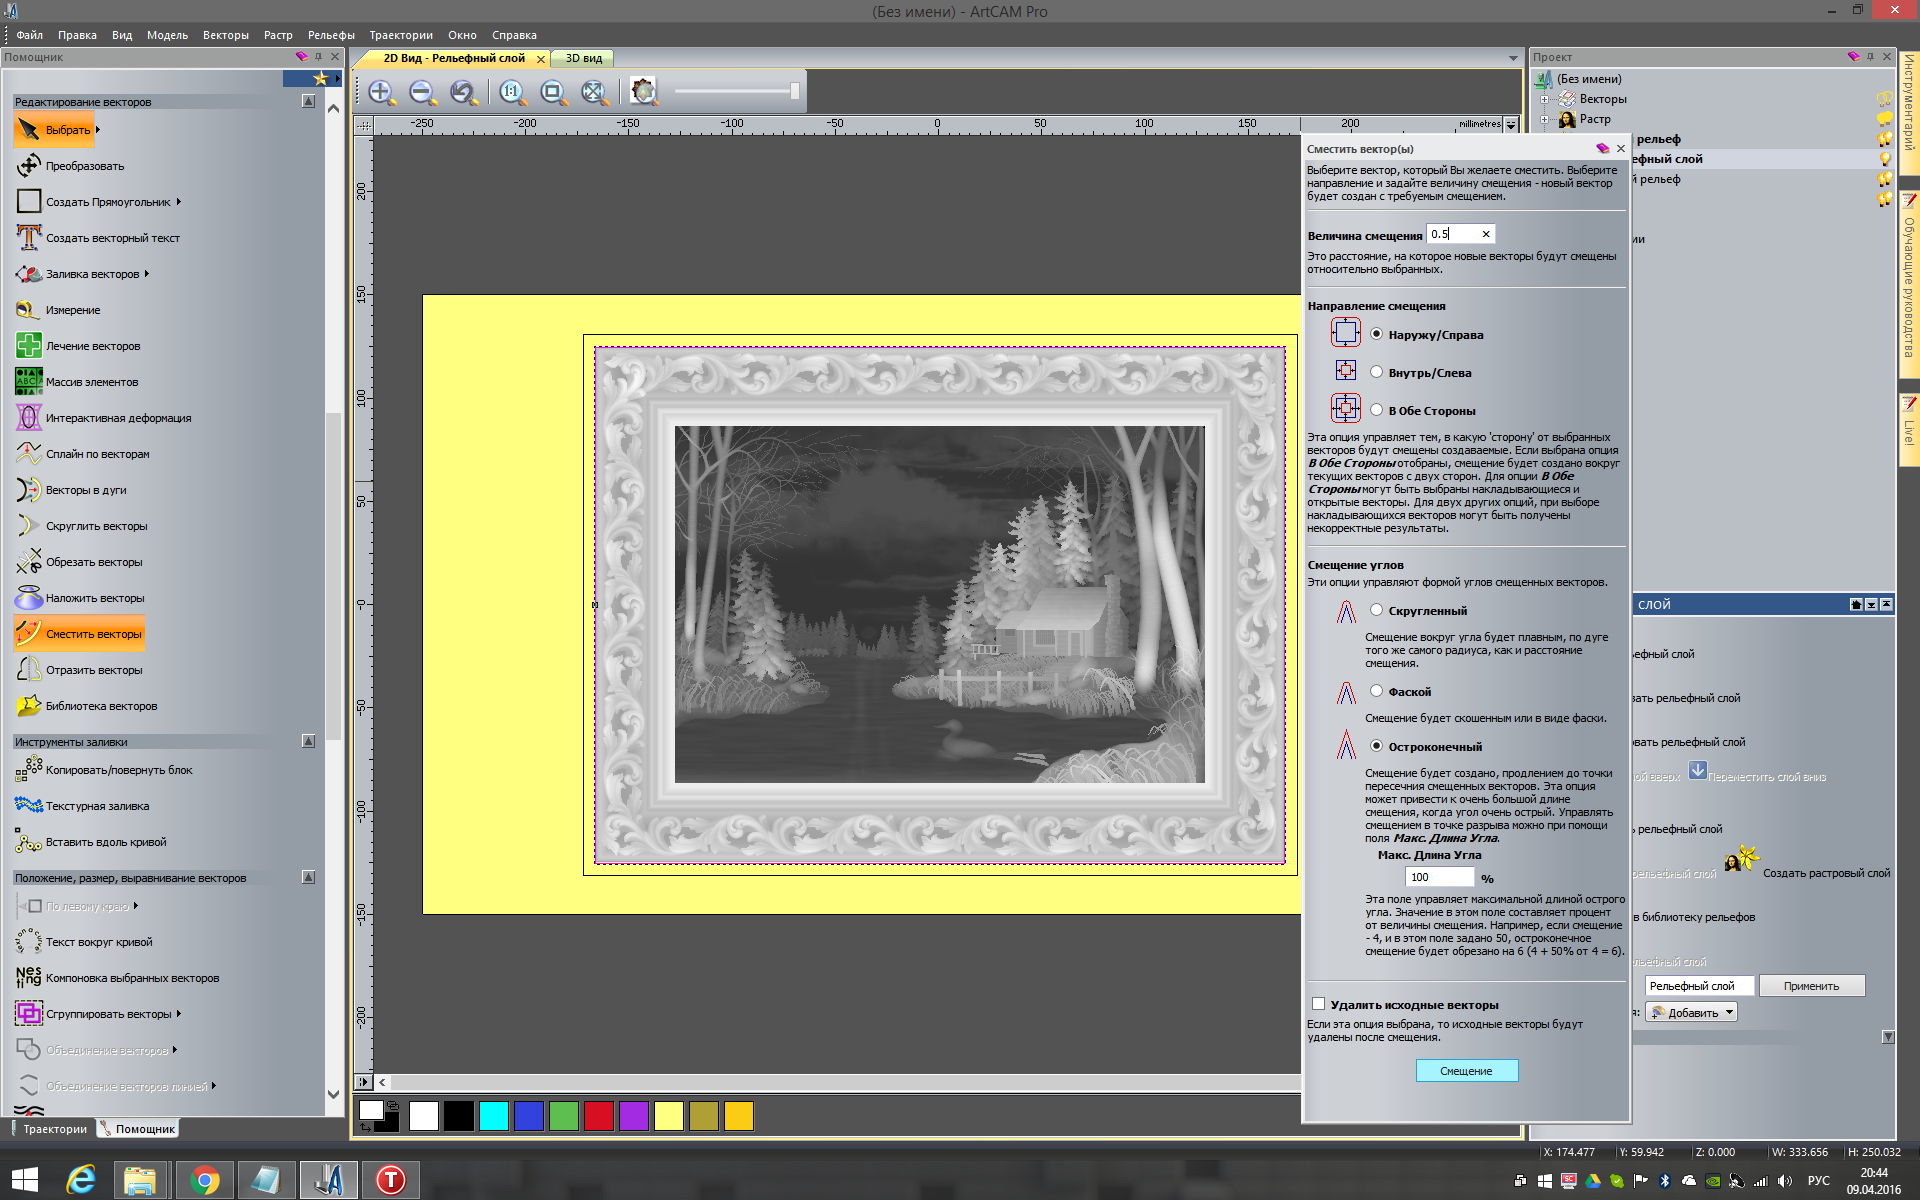Collapse the Редактирование векторов section
Viewport: 1920px width, 1200px height.
tap(308, 101)
